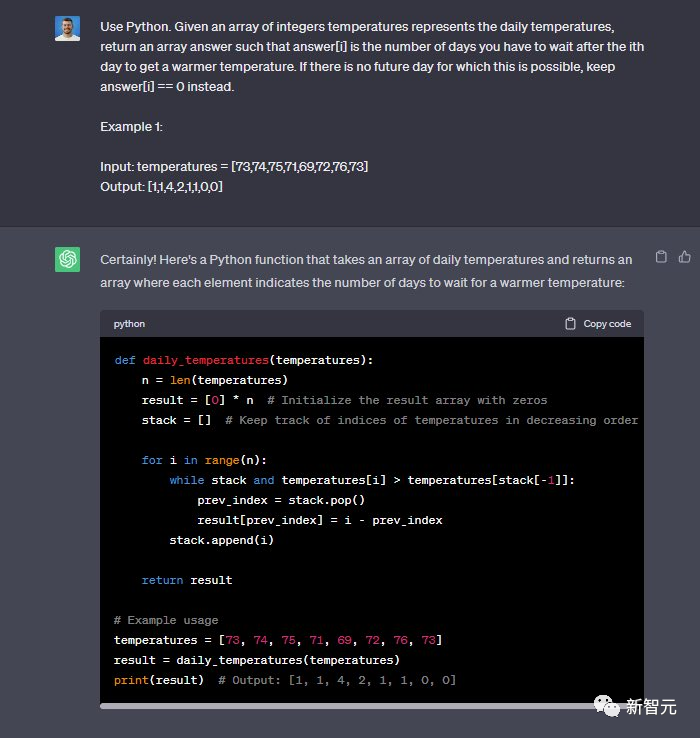Click the 'result = [0] * n' code

pos(197,400)
